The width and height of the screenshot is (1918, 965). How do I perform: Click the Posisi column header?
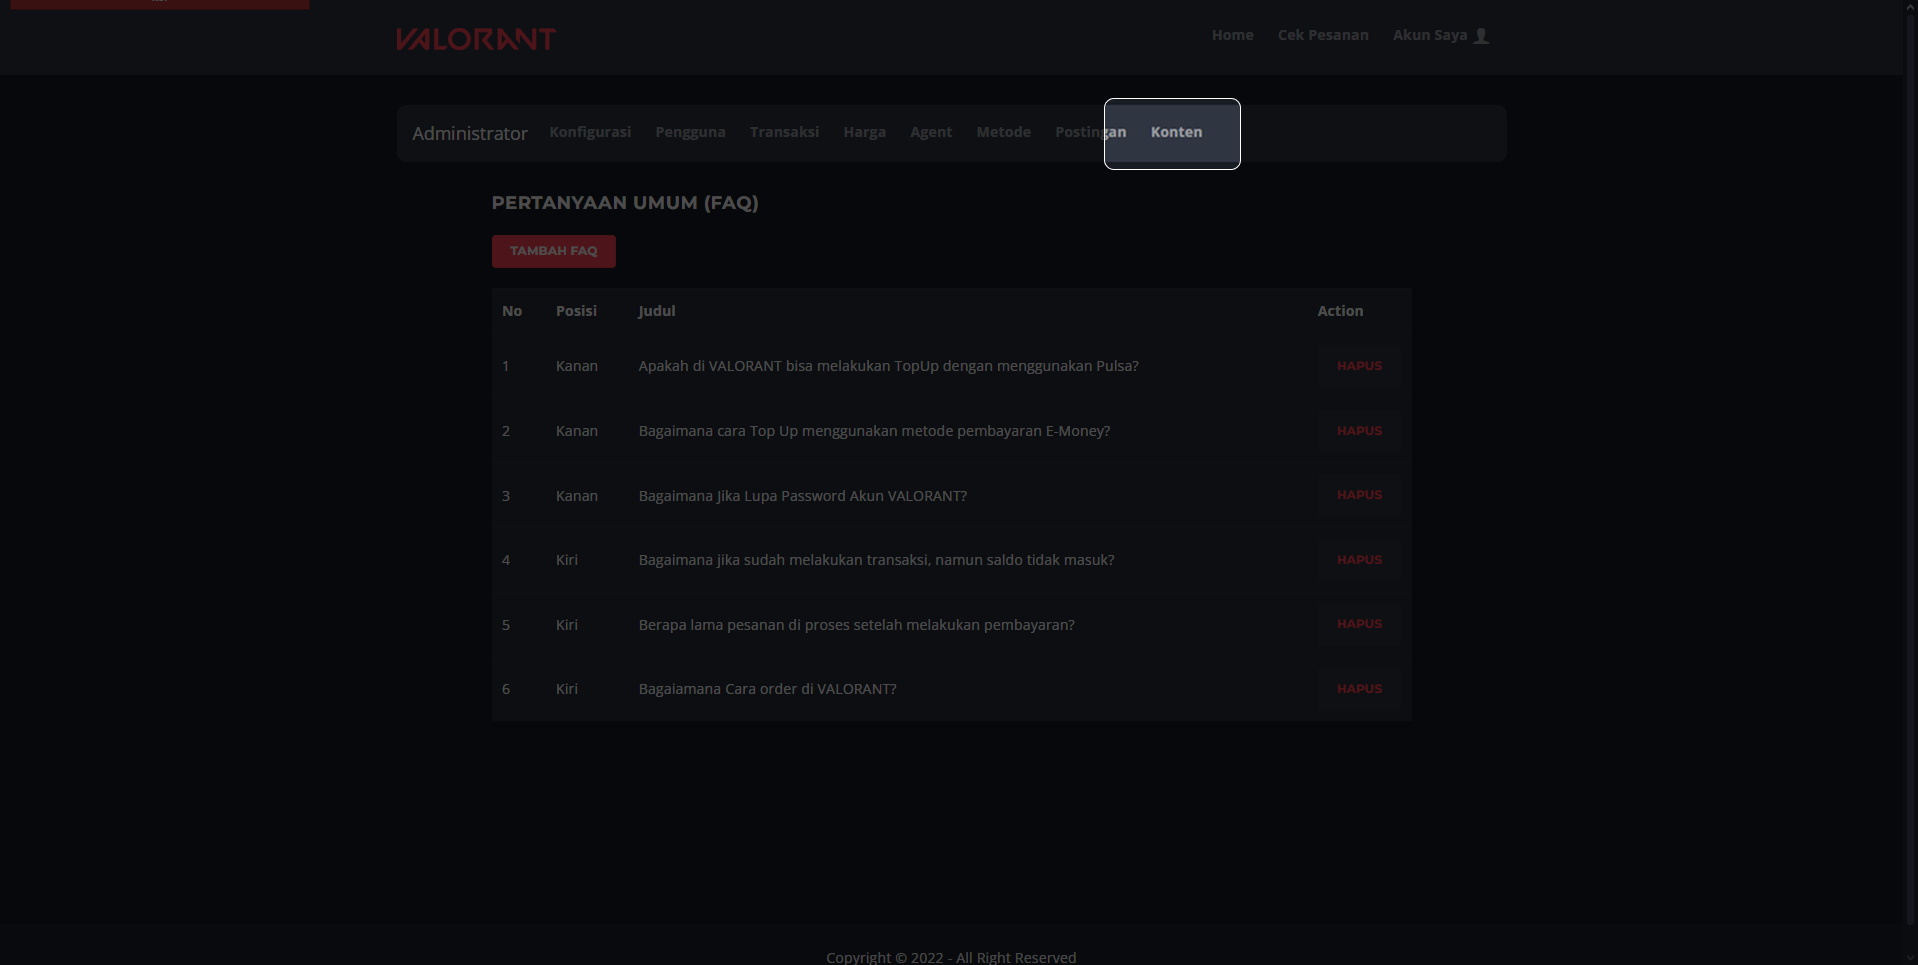pyautogui.click(x=576, y=311)
